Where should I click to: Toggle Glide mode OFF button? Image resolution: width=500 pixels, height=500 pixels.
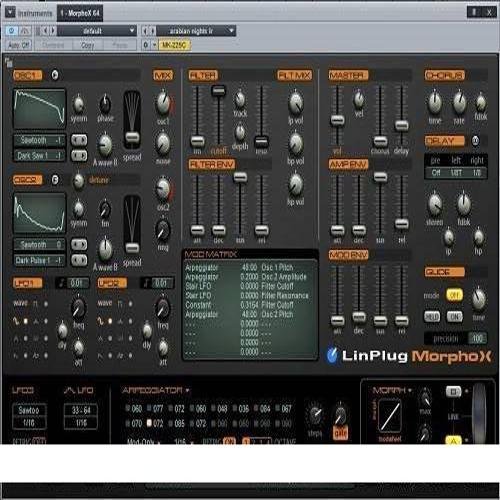[454, 295]
